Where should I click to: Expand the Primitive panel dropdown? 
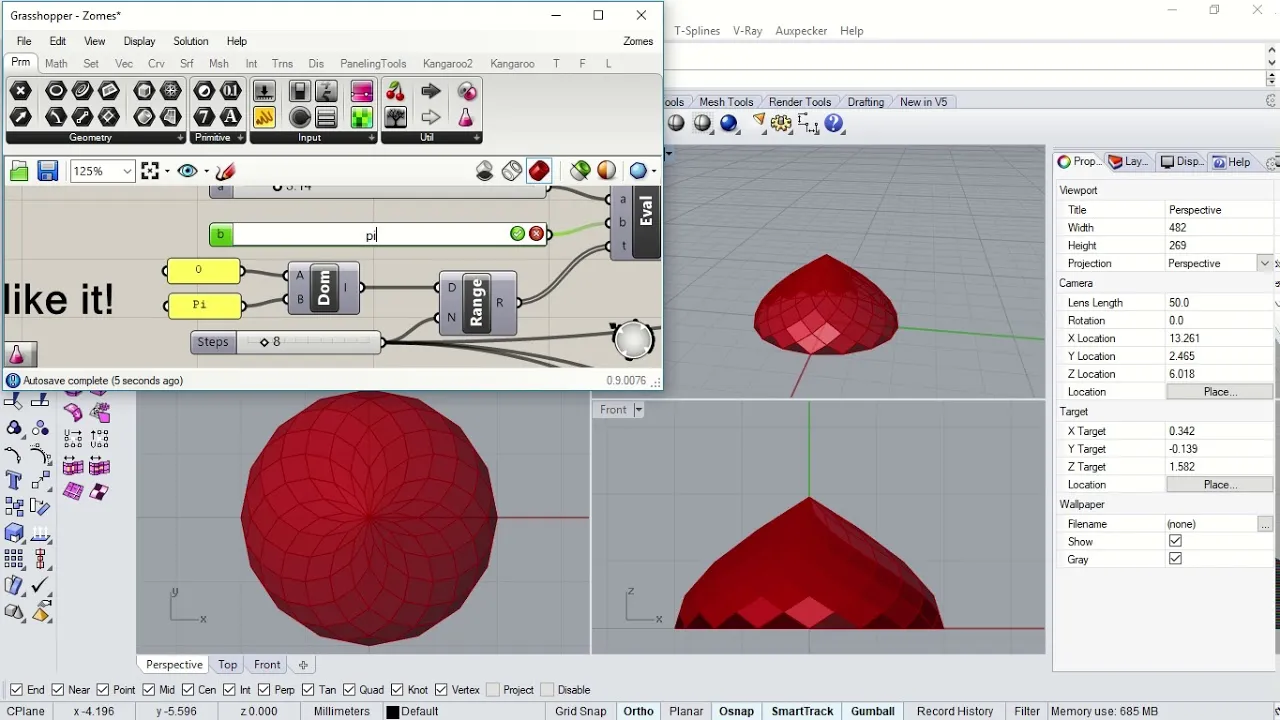pos(240,138)
